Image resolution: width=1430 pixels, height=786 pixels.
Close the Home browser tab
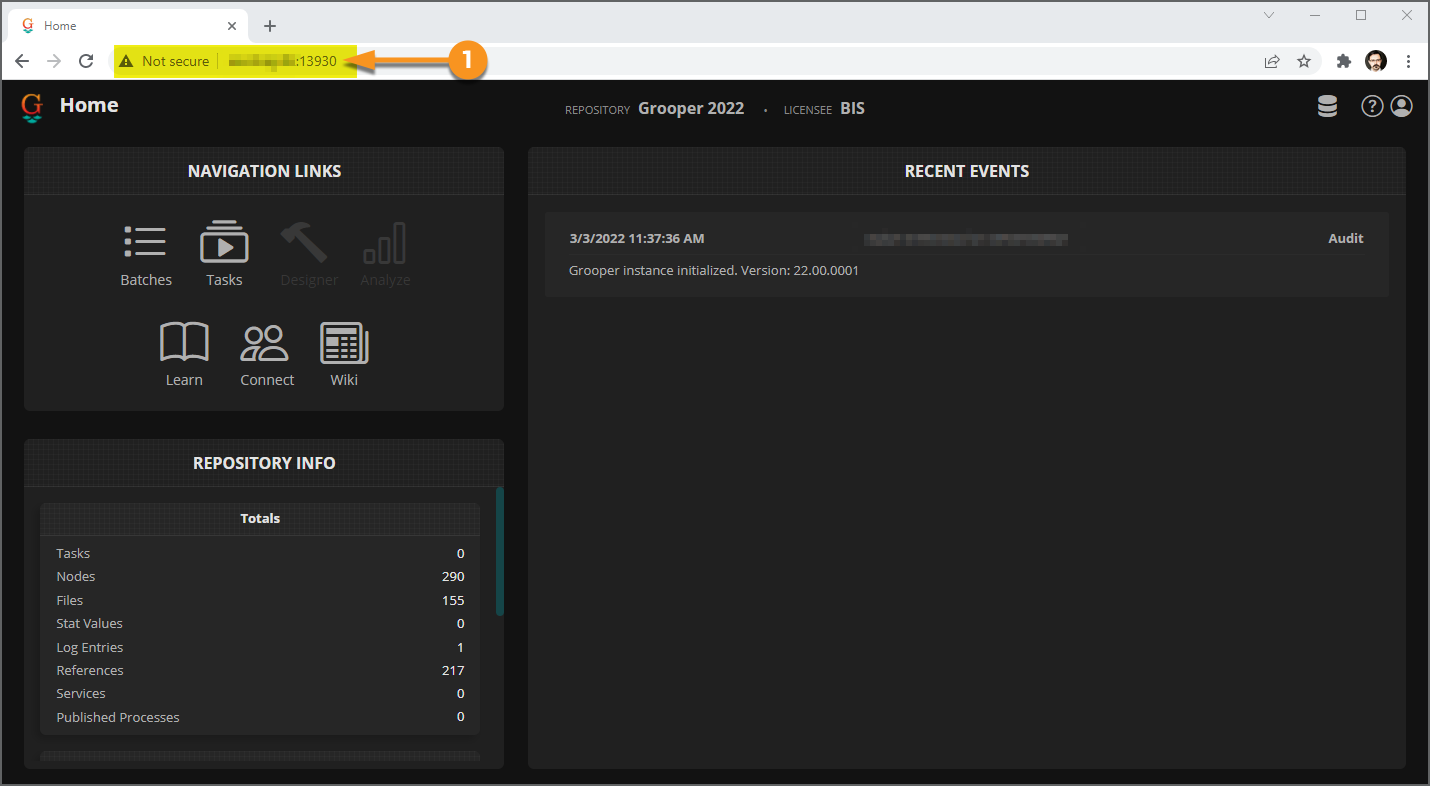[x=232, y=26]
